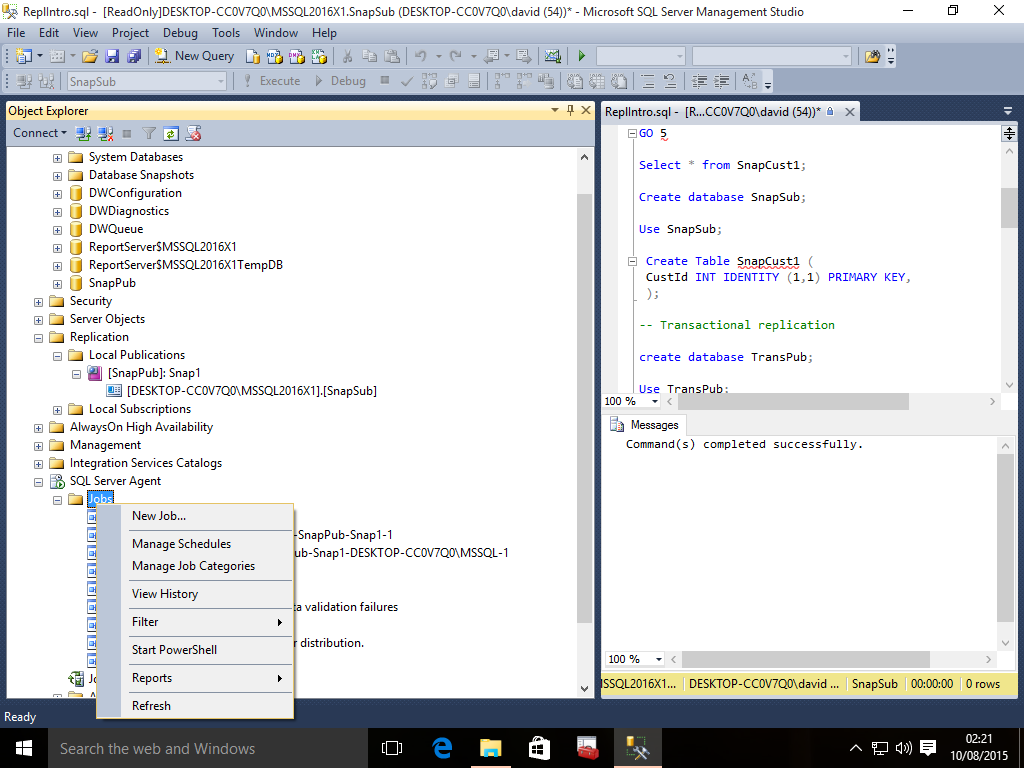This screenshot has width=1024, height=768.
Task: Click the Filter funnel icon in Object Explorer
Action: tap(149, 133)
